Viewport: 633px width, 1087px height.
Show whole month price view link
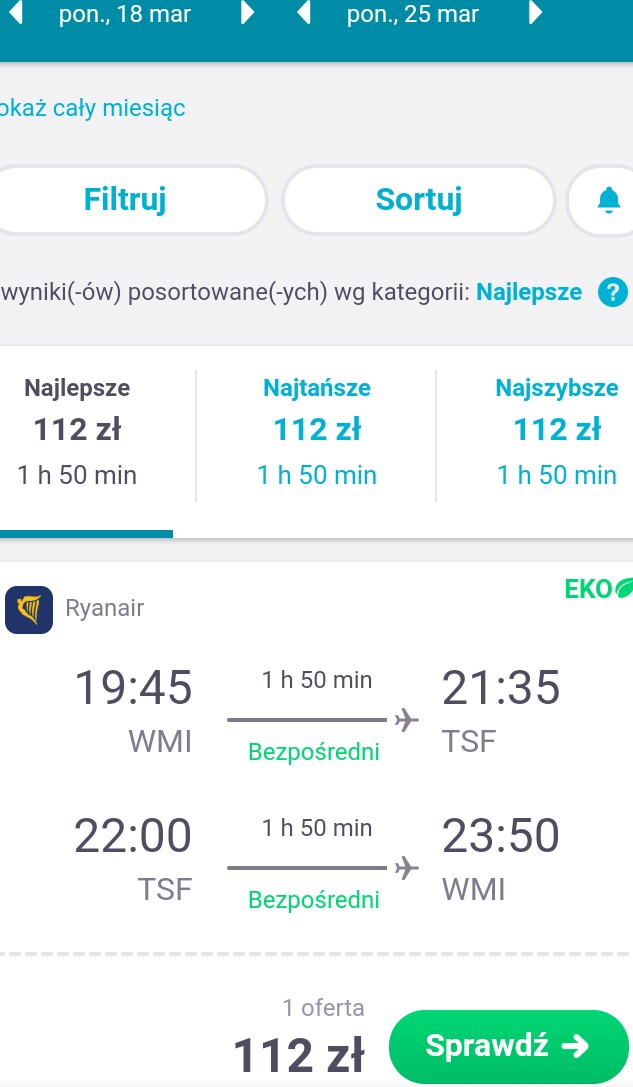tap(92, 108)
